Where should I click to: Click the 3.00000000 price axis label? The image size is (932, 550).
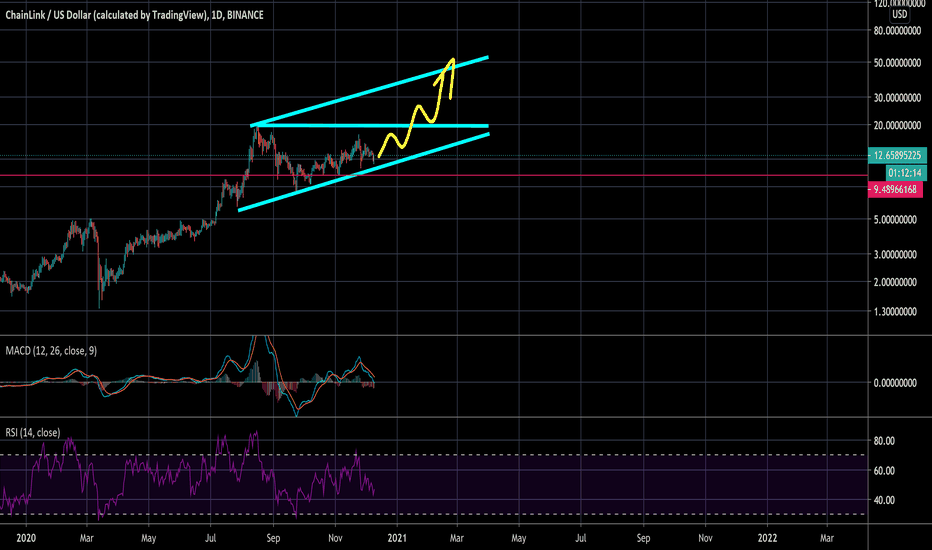[895, 254]
